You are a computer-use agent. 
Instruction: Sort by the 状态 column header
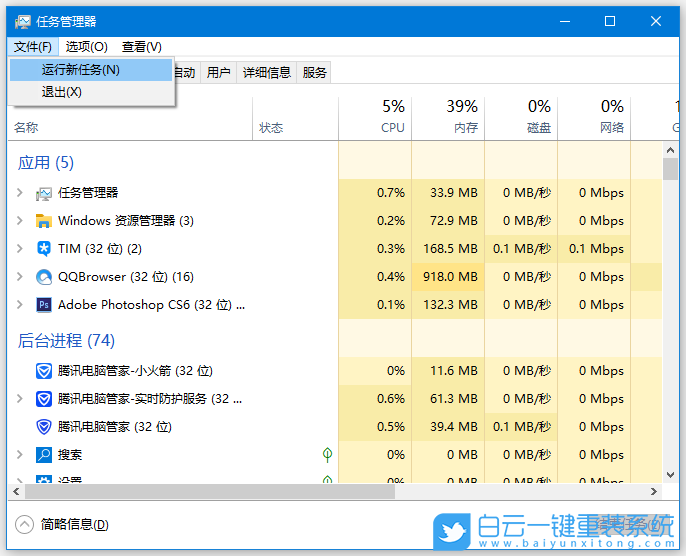[295, 118]
